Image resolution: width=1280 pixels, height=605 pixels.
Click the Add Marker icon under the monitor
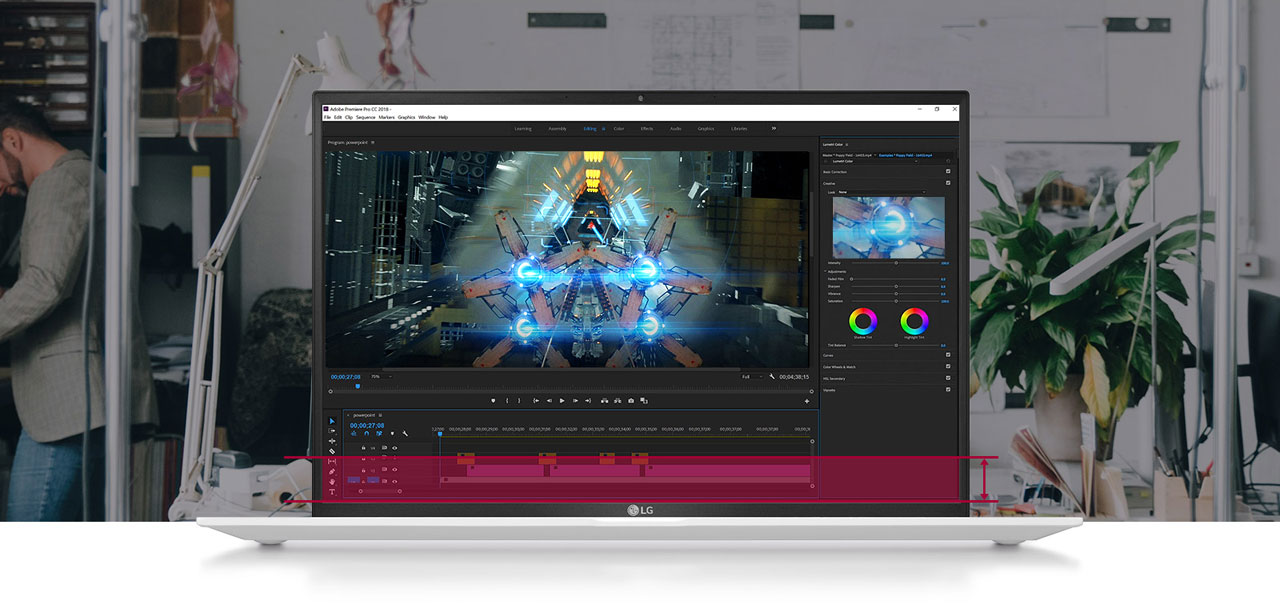(x=494, y=401)
